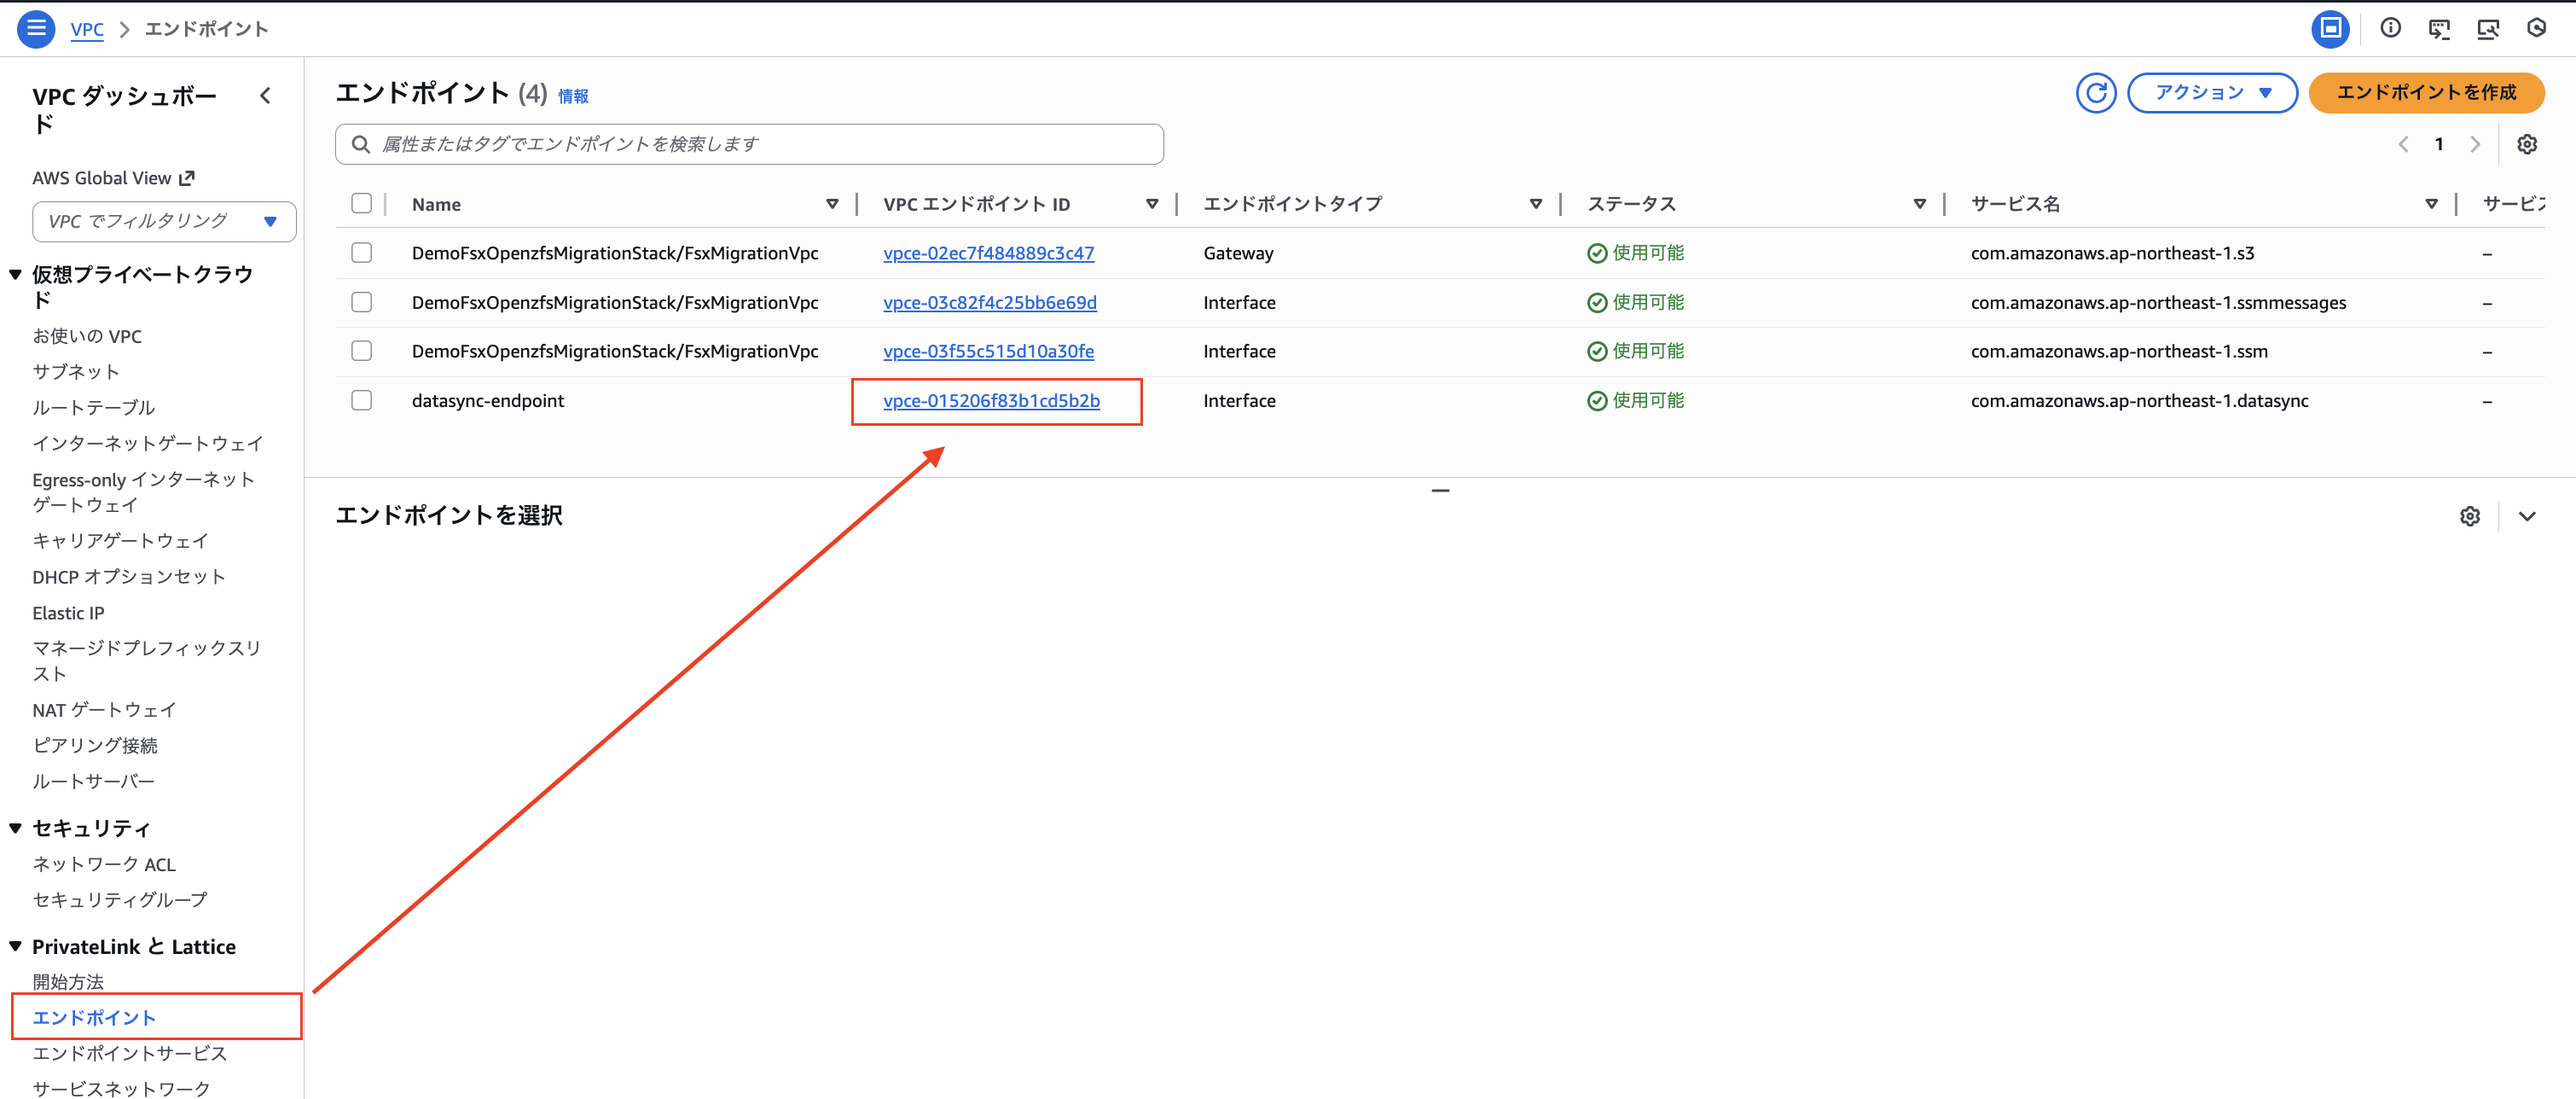This screenshot has width=2576, height=1099.
Task: Click the panel layout icon in the top bar
Action: click(x=2330, y=29)
